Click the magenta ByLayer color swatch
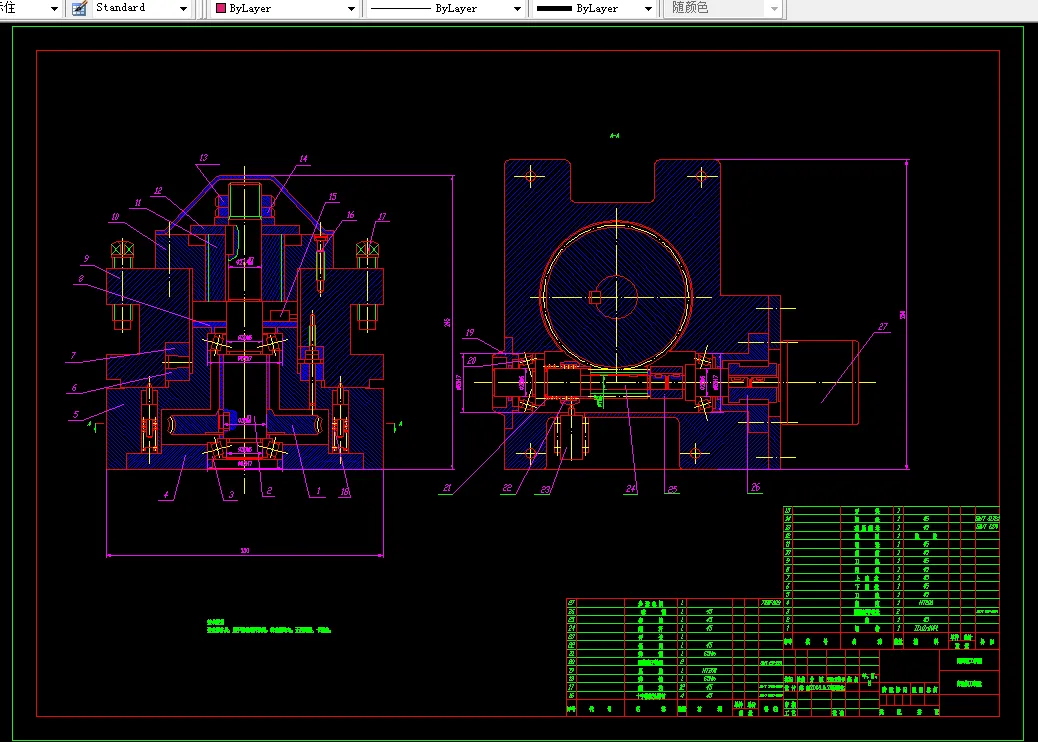The width and height of the screenshot is (1038, 742). click(x=221, y=9)
